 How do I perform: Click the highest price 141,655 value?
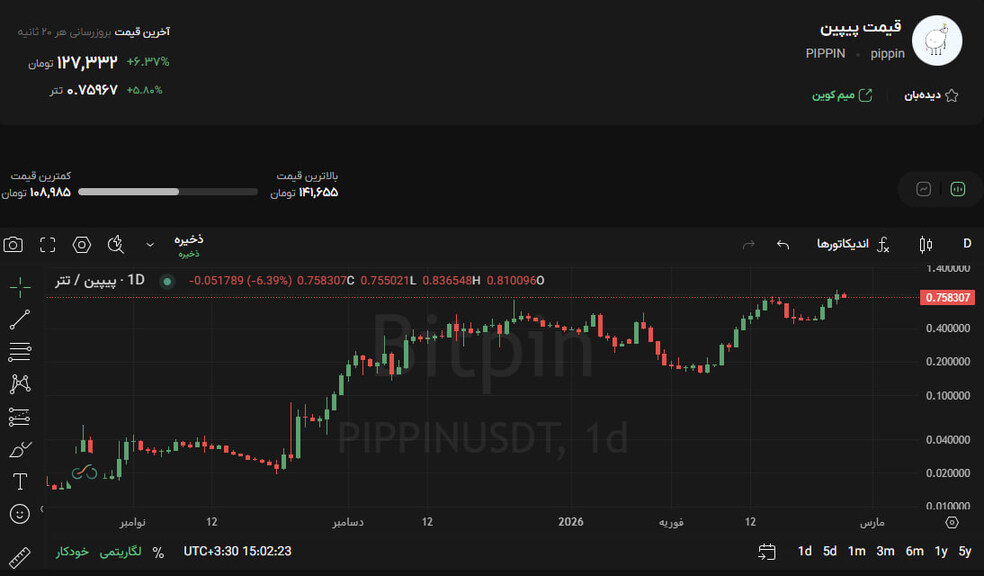(318, 192)
